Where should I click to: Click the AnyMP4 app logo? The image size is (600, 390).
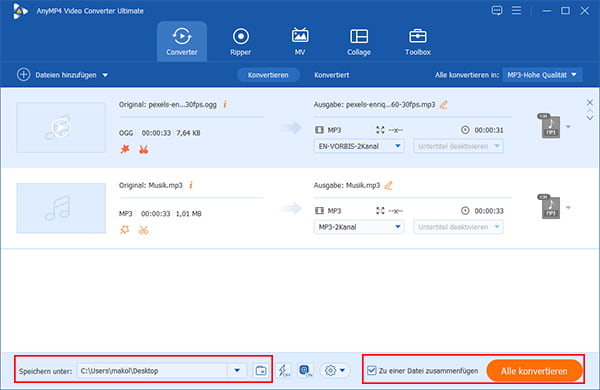[x=20, y=11]
